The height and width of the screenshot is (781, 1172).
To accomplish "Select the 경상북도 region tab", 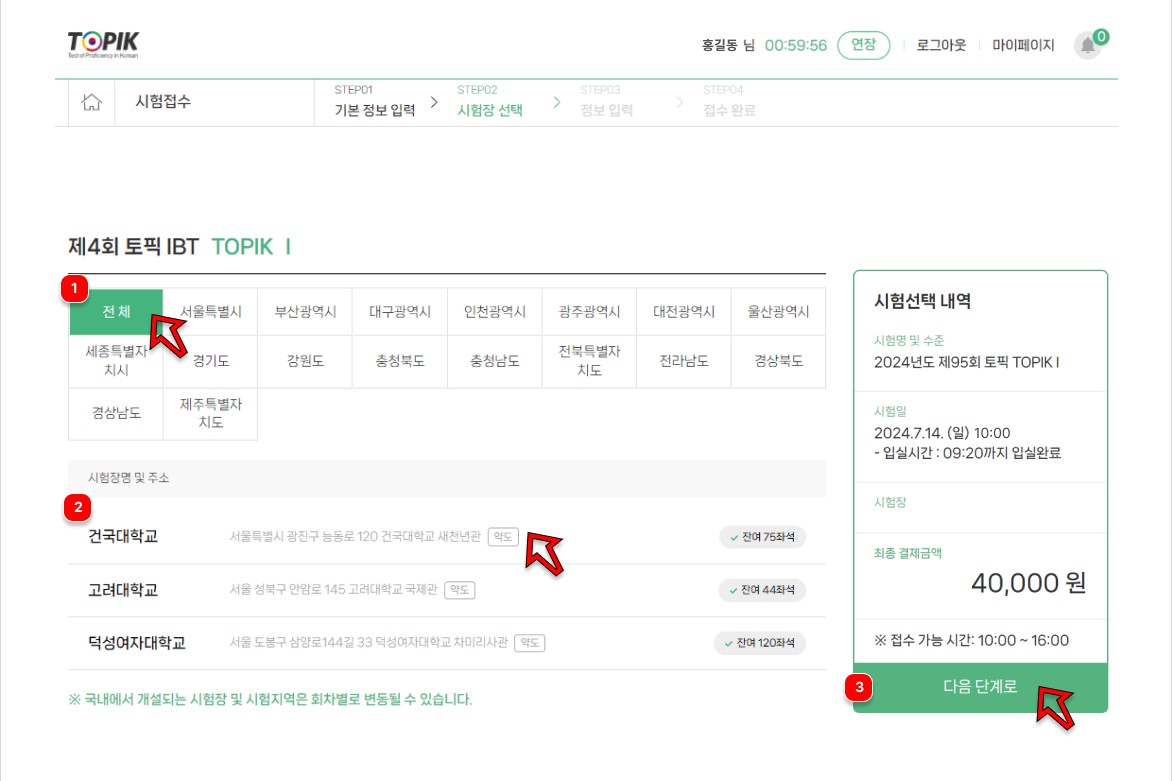I will tap(778, 361).
